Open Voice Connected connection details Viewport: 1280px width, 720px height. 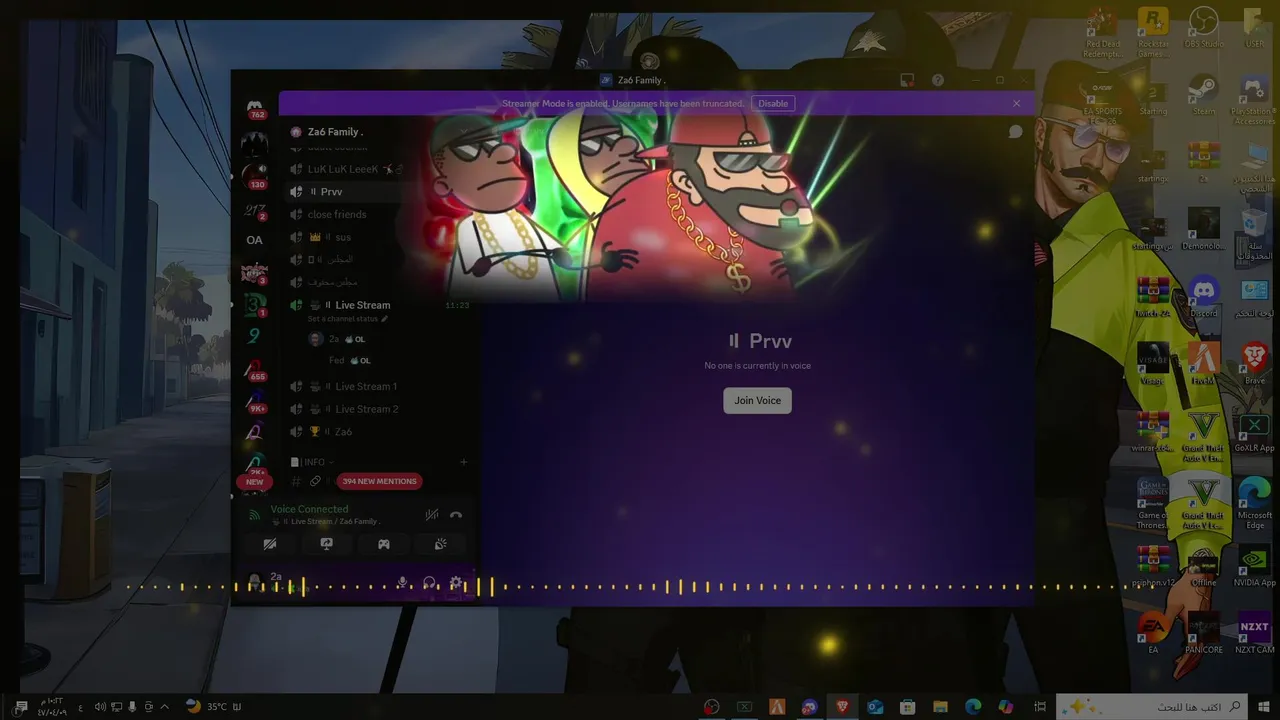309,509
